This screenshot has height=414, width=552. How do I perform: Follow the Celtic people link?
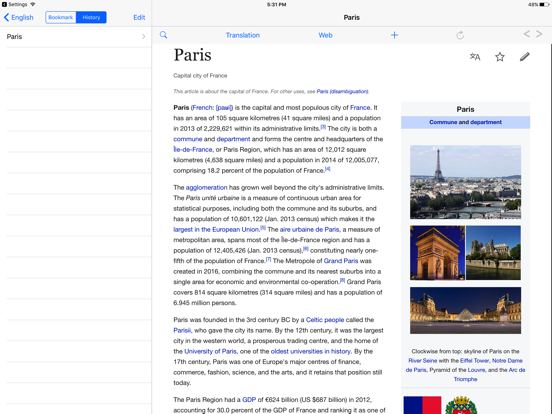click(325, 320)
